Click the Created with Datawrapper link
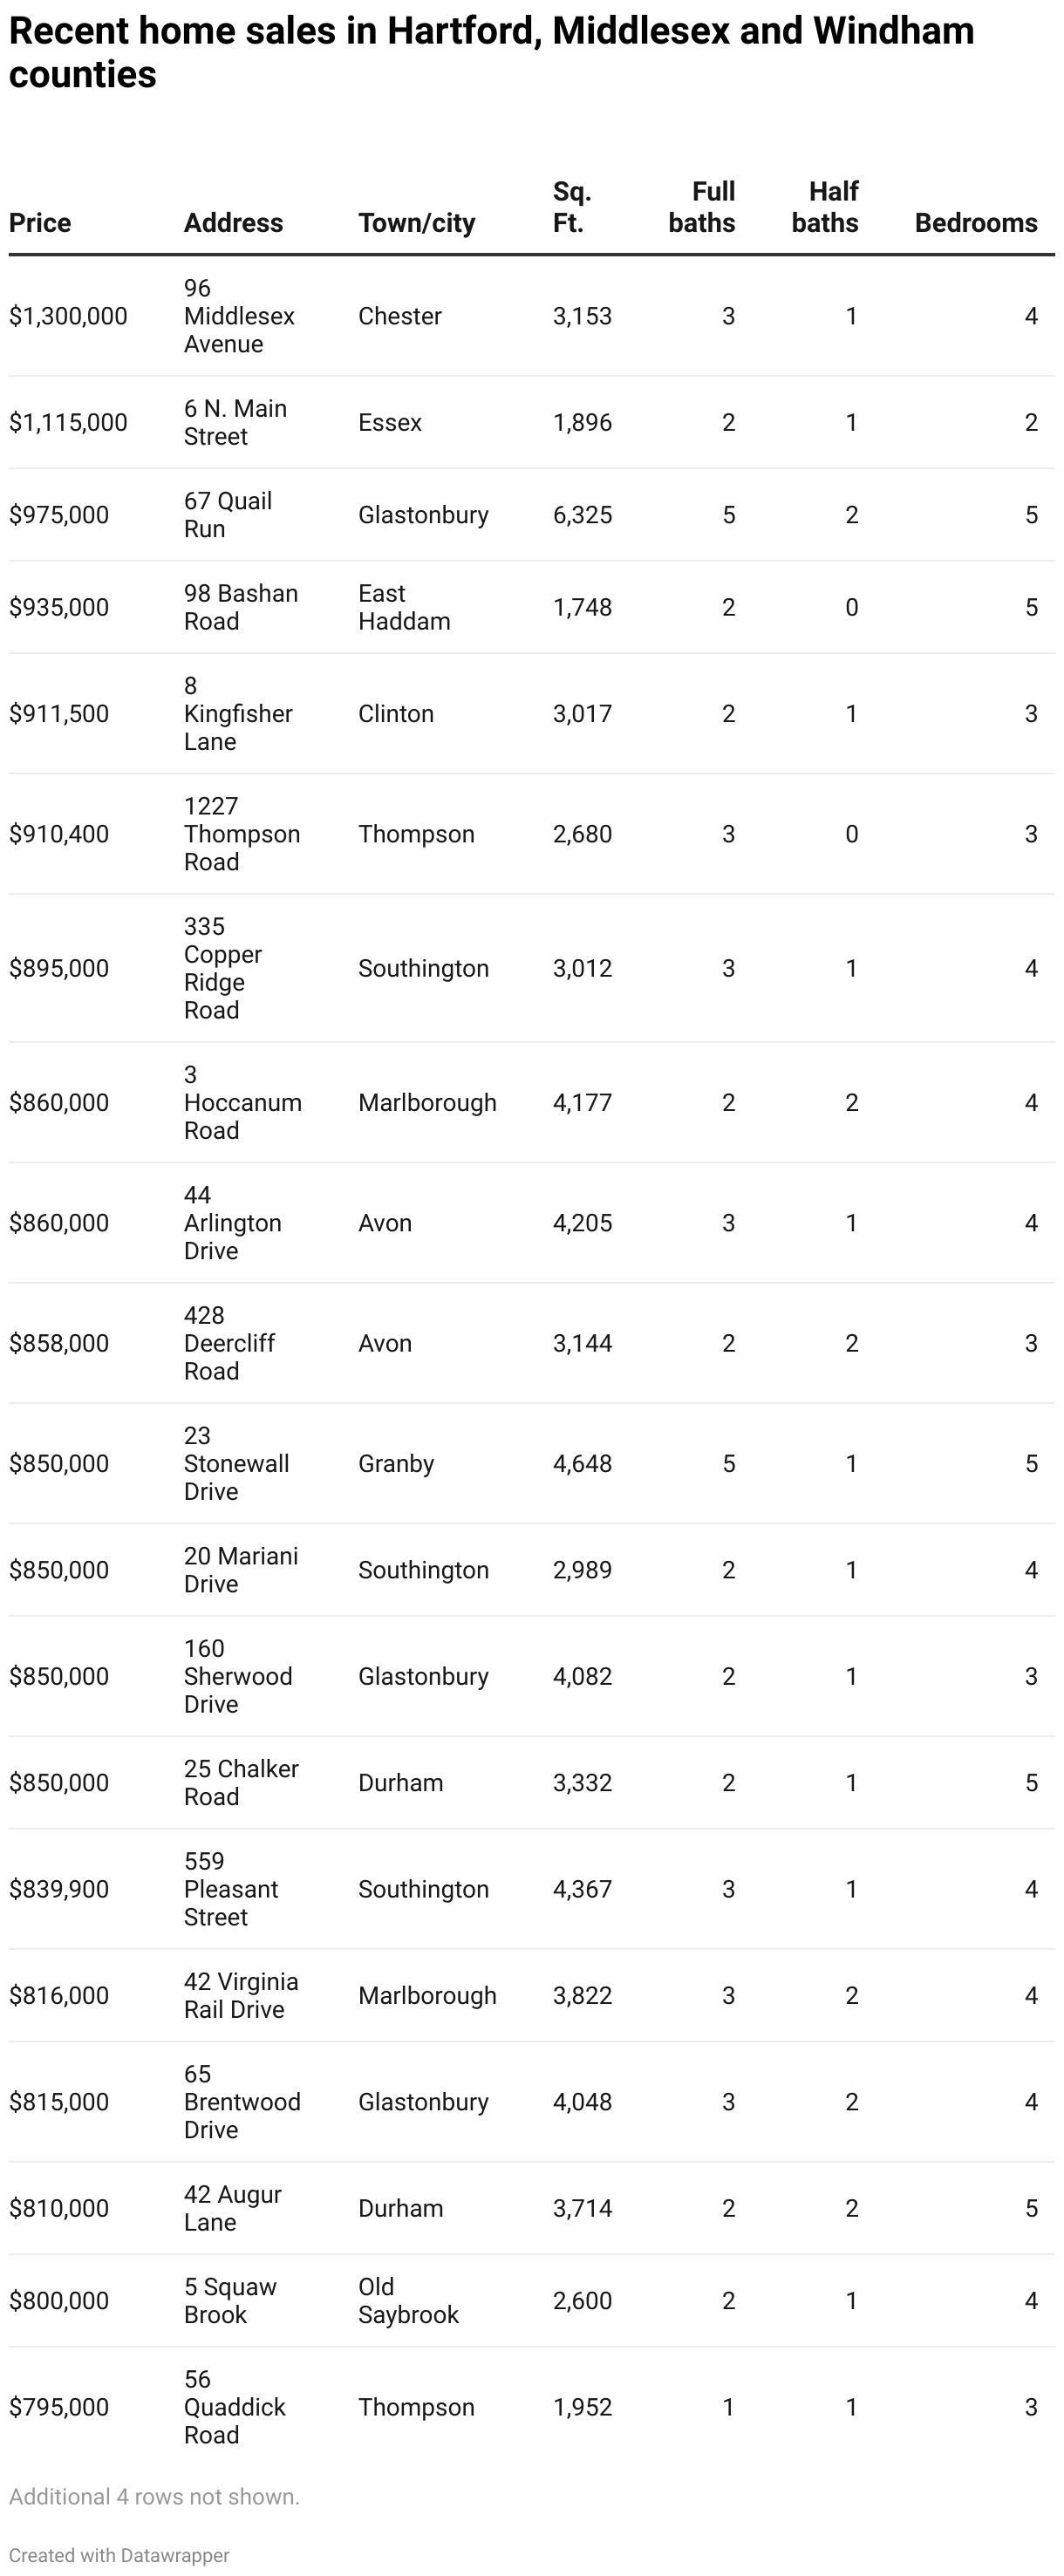1064x2576 pixels. coord(119,2555)
